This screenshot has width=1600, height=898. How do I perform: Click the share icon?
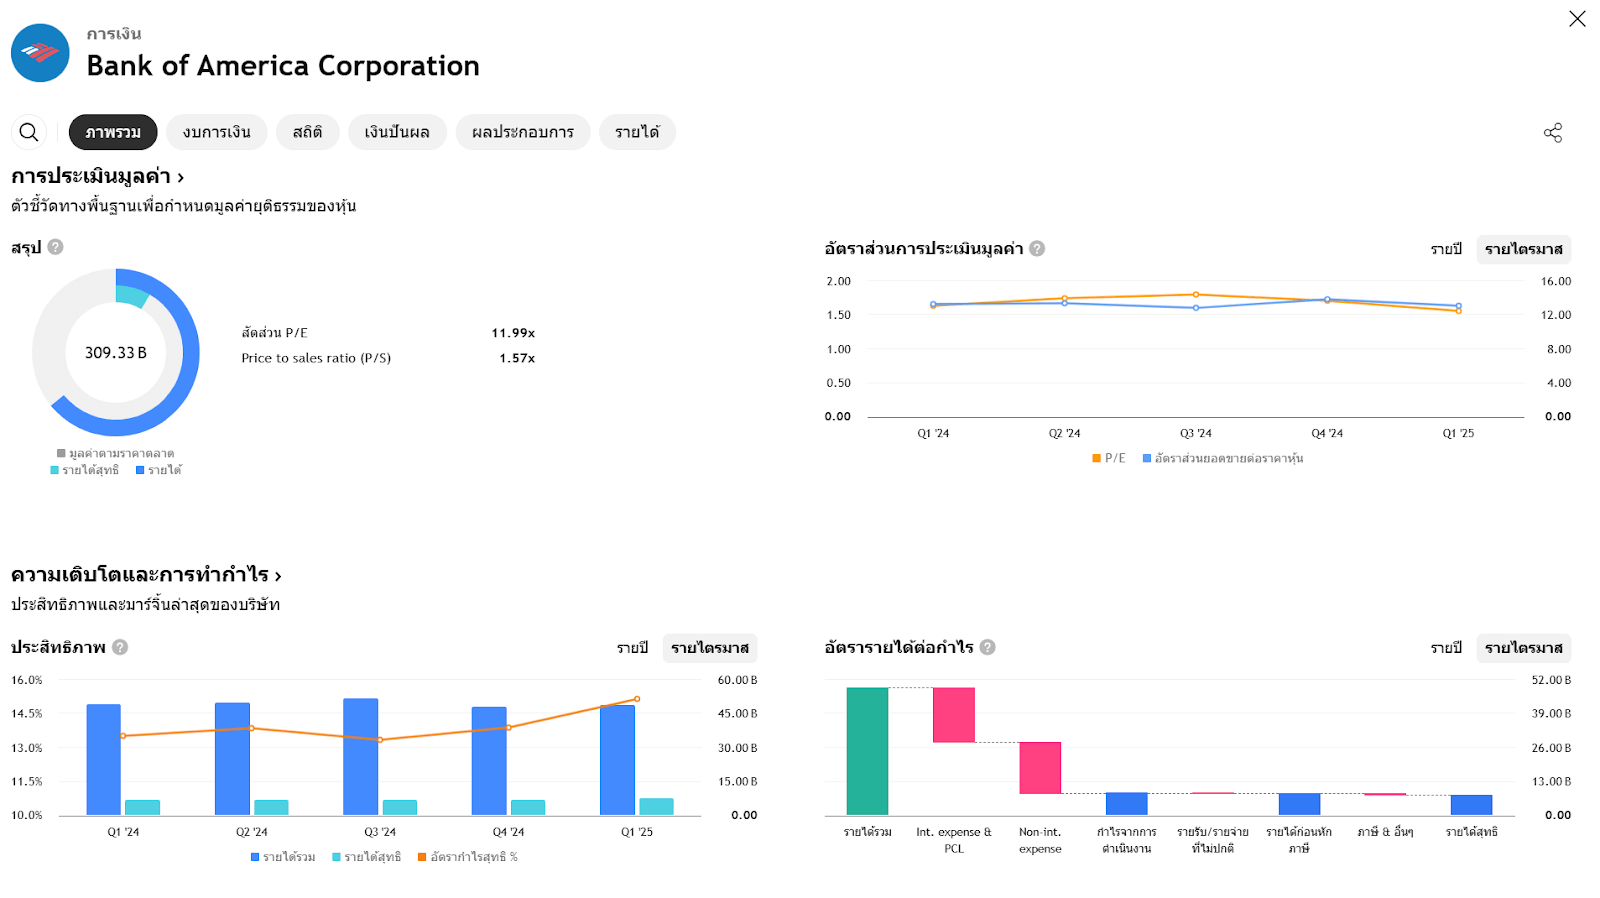coord(1552,133)
